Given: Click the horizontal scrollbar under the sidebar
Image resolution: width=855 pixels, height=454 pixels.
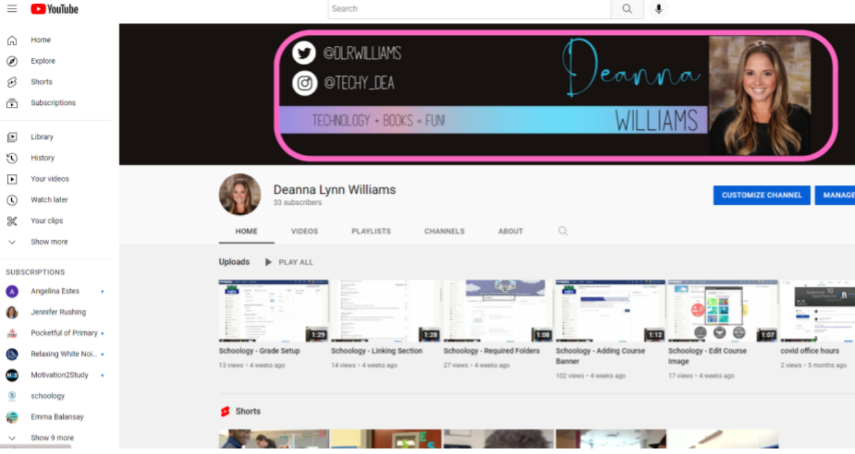Looking at the screenshot, I should pos(35,447).
